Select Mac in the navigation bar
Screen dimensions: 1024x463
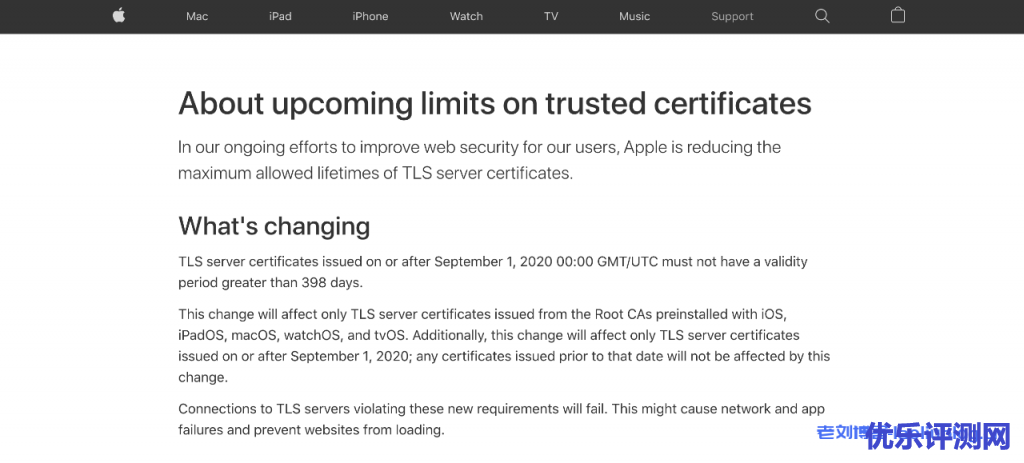(197, 16)
